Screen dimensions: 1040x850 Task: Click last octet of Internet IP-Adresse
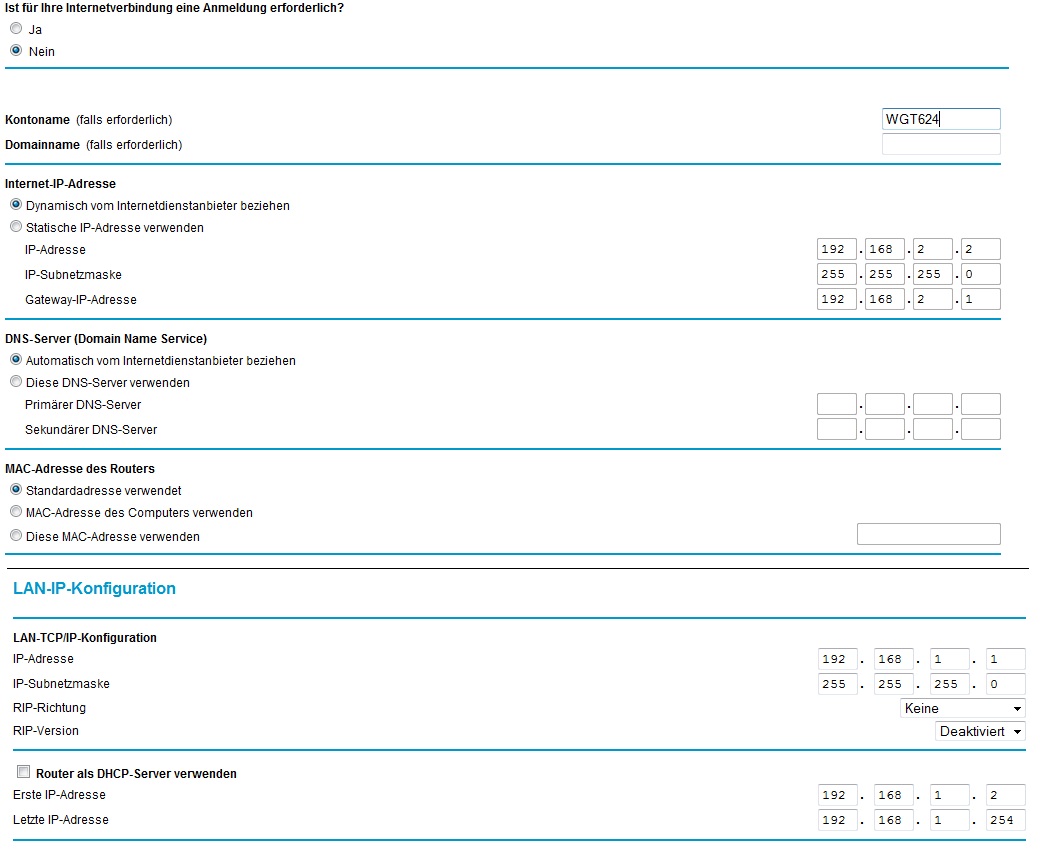point(980,249)
